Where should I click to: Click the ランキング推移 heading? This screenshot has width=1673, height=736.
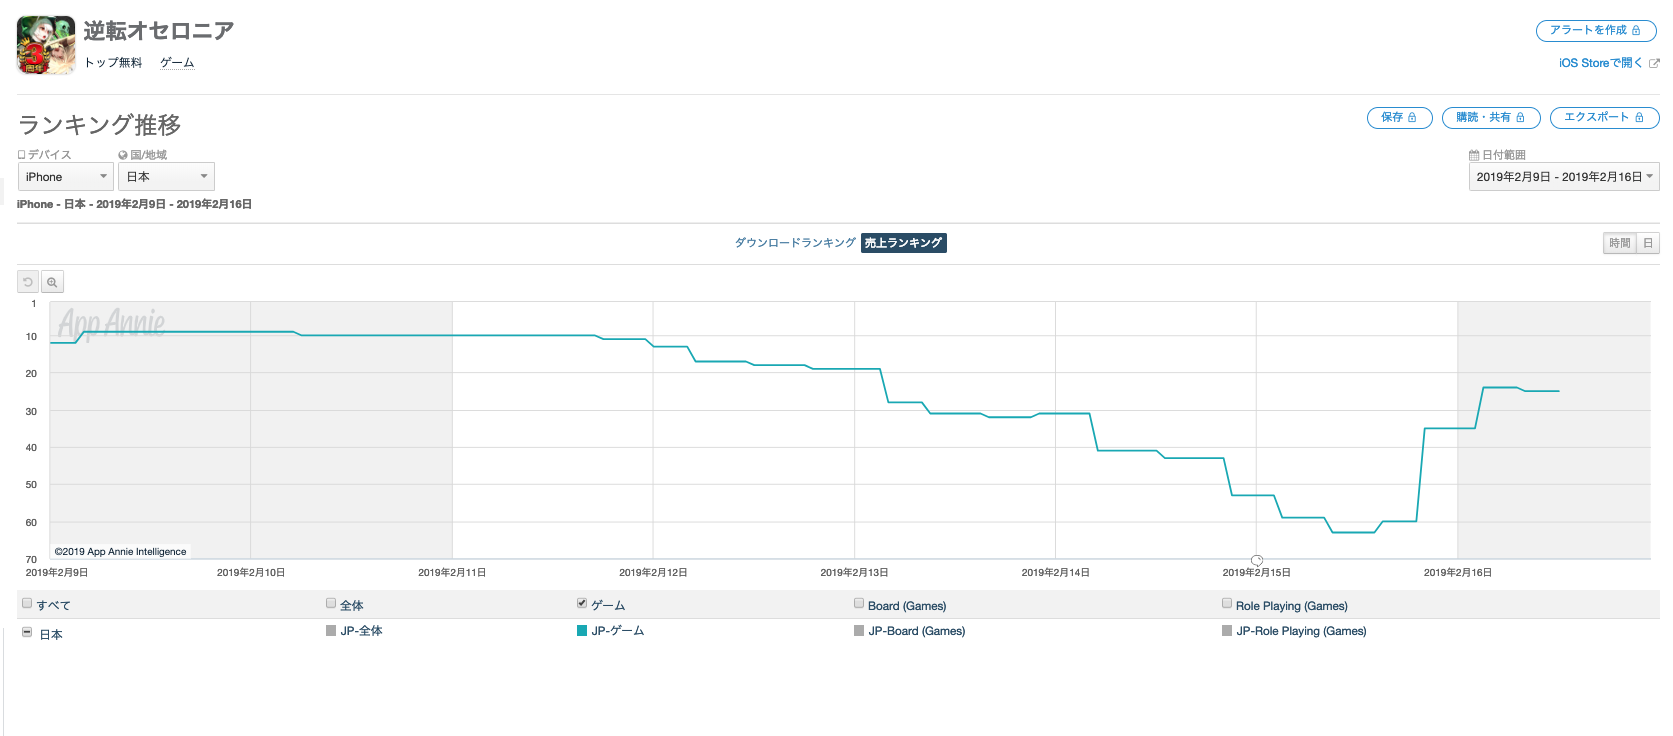point(100,125)
